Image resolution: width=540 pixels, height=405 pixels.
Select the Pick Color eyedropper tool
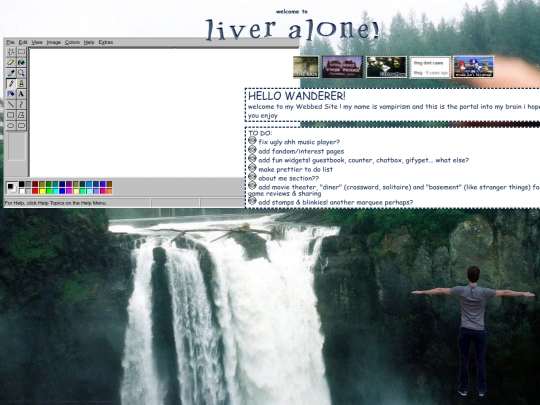11,73
